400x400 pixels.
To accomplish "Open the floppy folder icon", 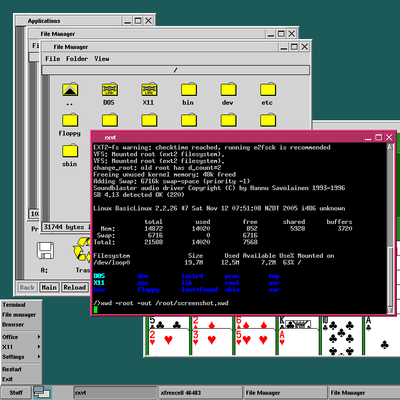I will (x=70, y=120).
